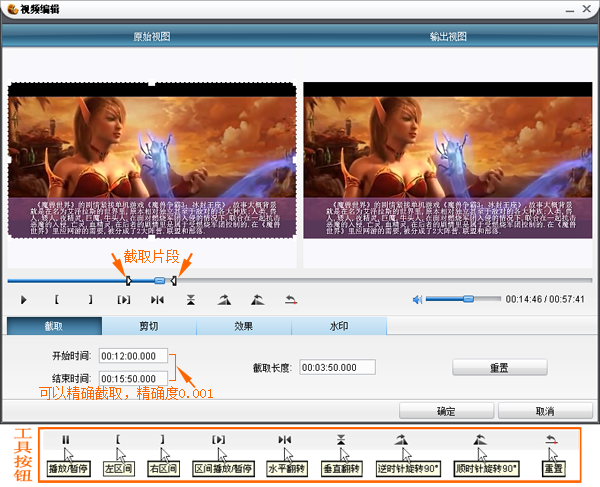Click the 视频编辑 app icon in title bar
The height and width of the screenshot is (487, 600).
12,9
